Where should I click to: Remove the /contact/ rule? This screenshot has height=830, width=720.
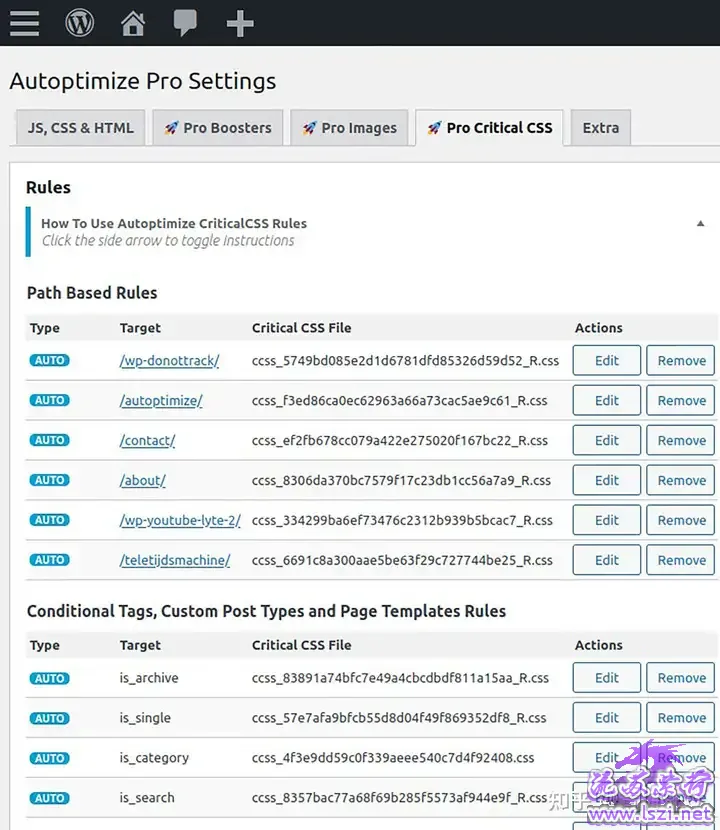point(681,440)
